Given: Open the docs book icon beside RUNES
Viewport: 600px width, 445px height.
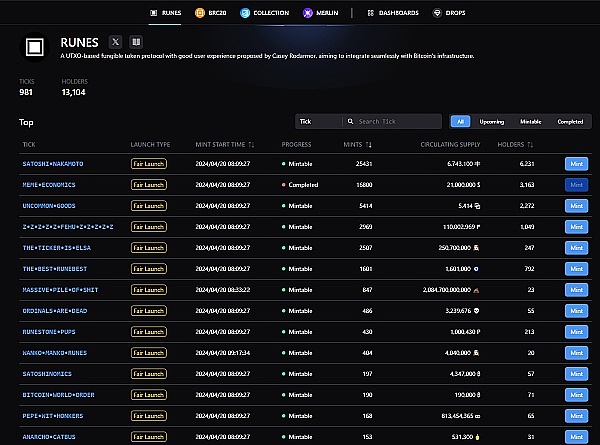Looking at the screenshot, I should (137, 43).
